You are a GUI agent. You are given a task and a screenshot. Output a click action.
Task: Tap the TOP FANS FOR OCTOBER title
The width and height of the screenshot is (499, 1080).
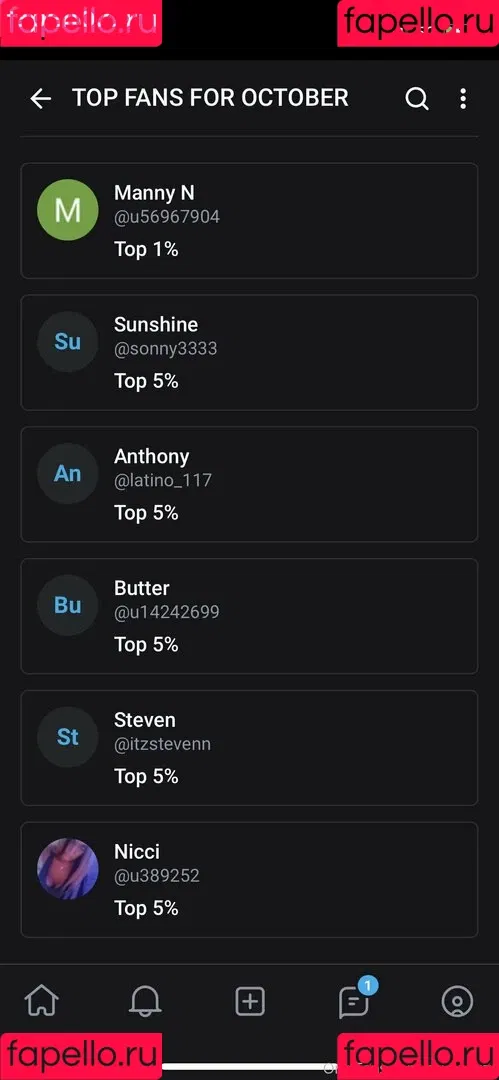[210, 98]
